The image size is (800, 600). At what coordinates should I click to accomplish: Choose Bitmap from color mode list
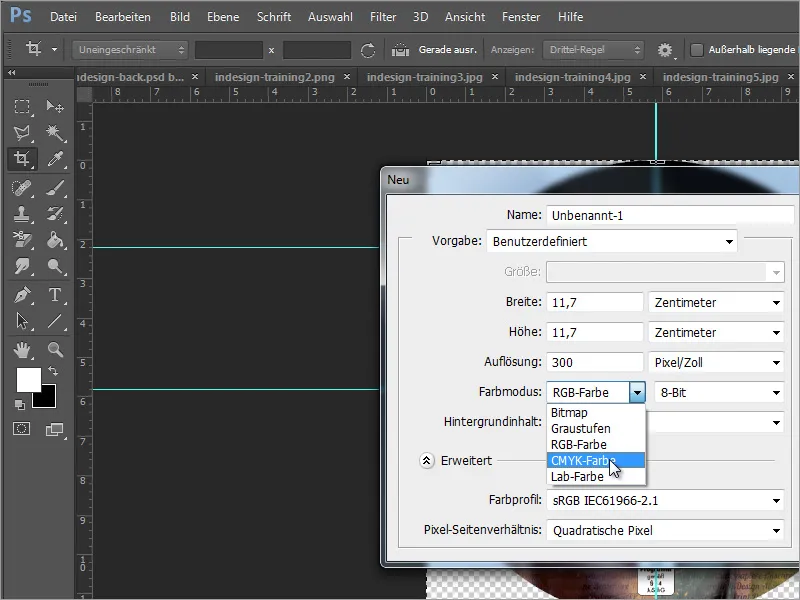coord(596,413)
